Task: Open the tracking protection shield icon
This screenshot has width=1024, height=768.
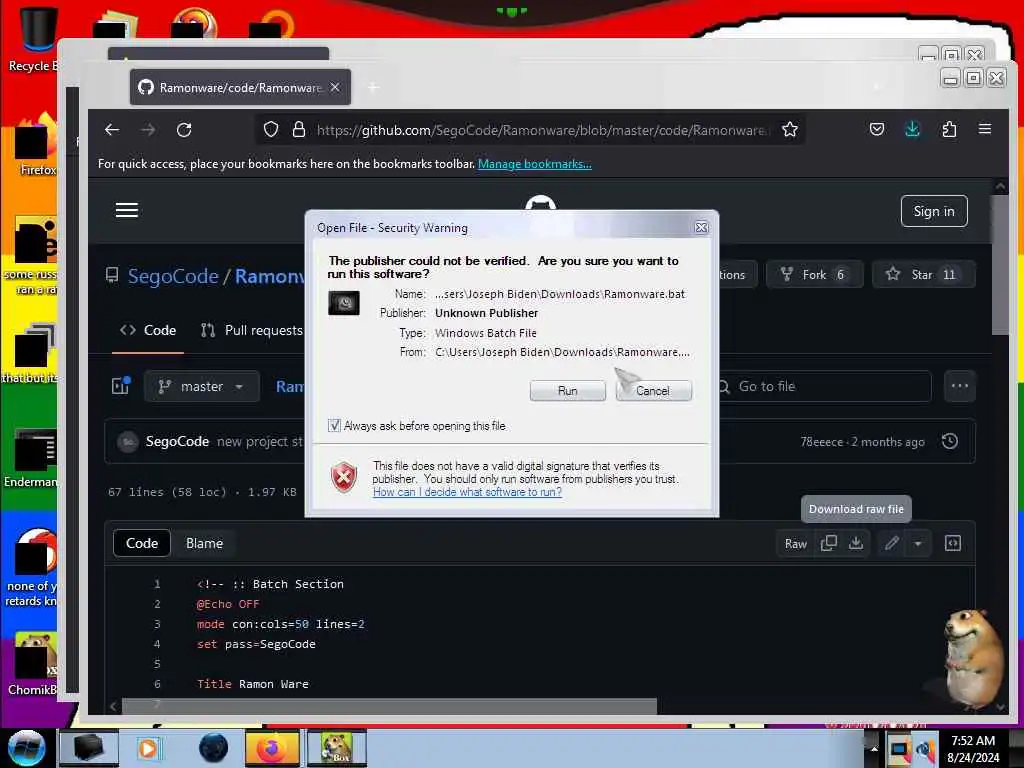Action: [271, 129]
